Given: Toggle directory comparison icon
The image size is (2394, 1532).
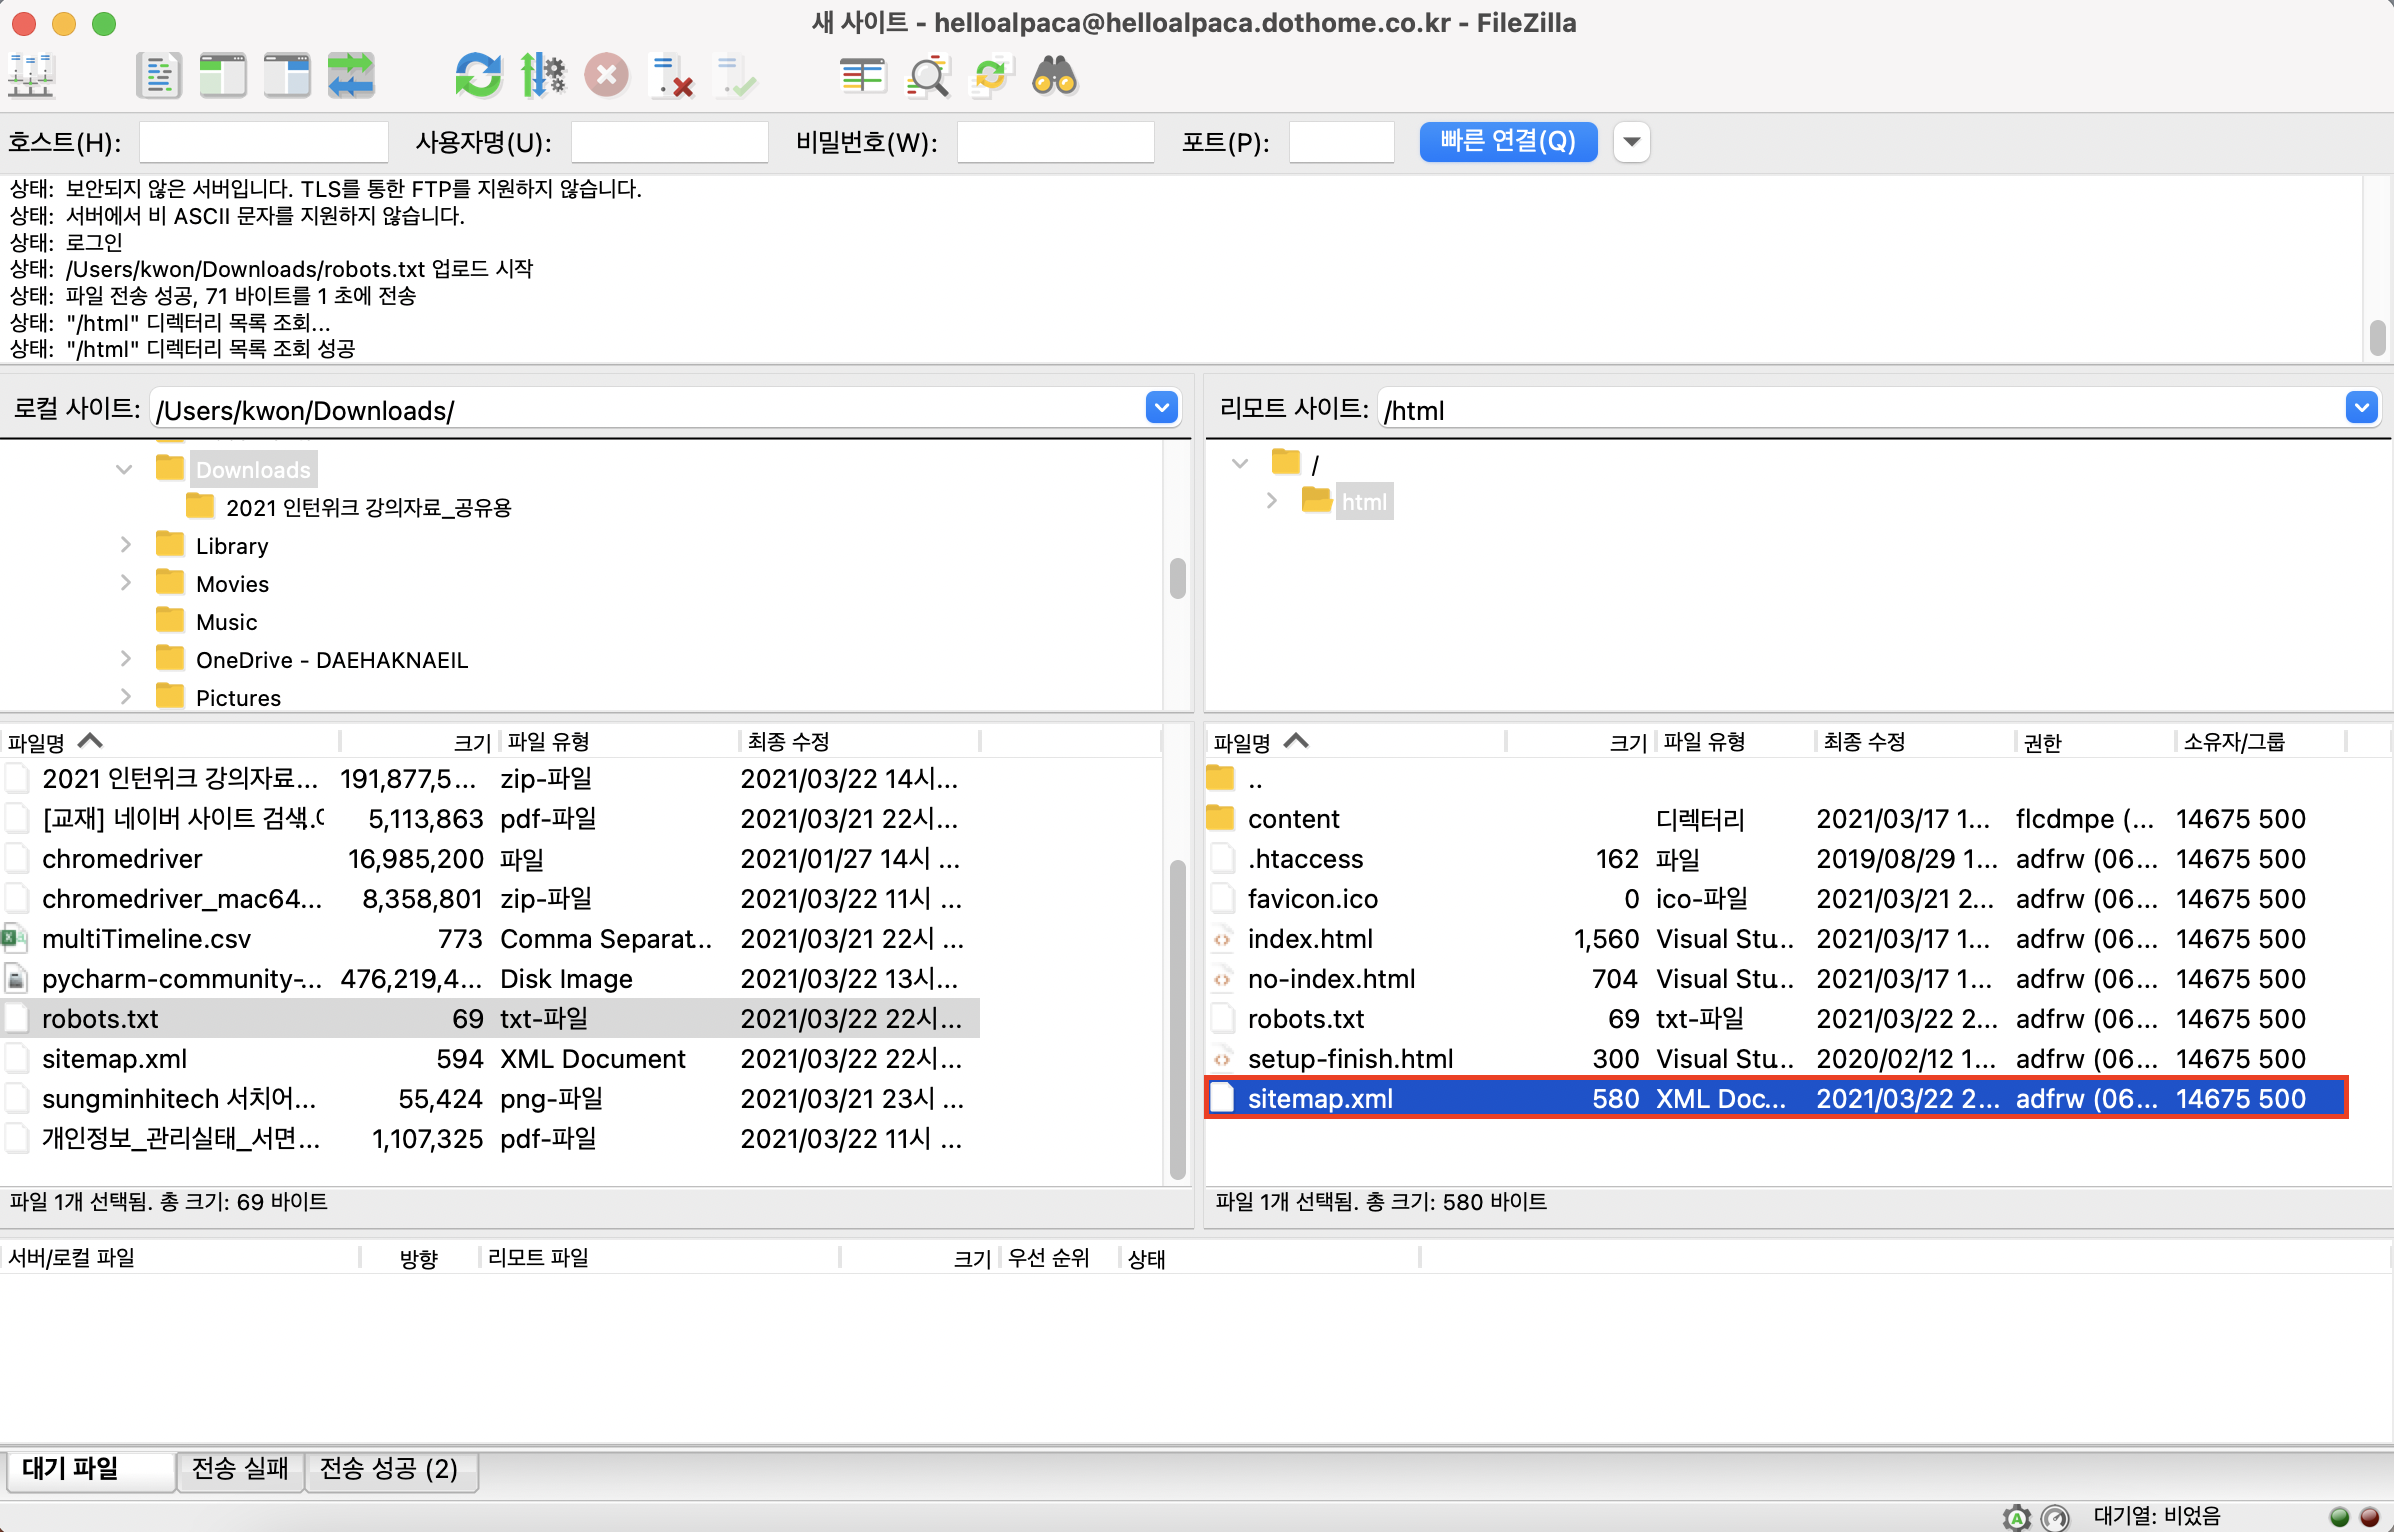Looking at the screenshot, I should point(927,76).
